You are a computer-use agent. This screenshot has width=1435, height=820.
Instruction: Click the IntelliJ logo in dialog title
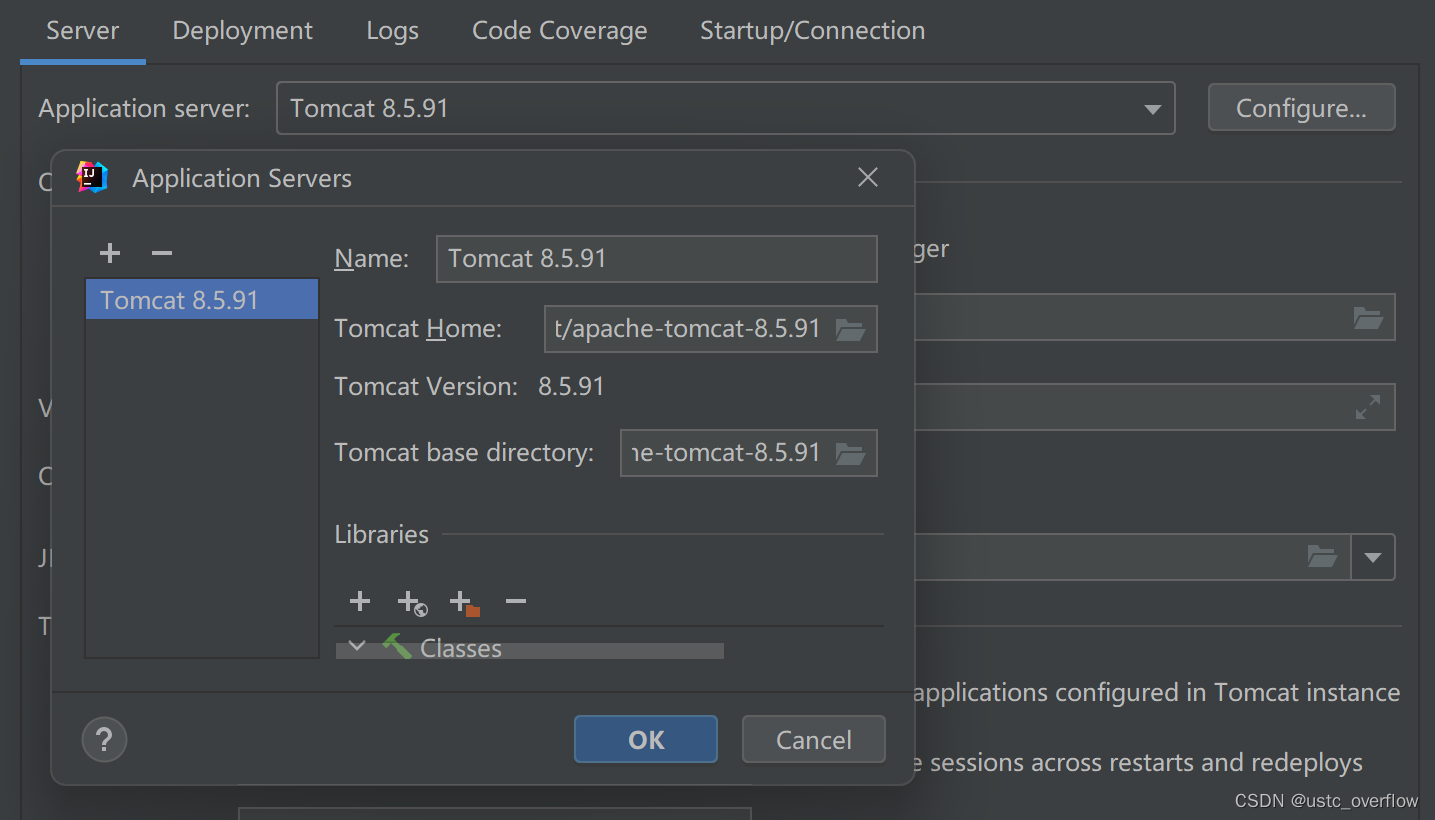pos(92,178)
